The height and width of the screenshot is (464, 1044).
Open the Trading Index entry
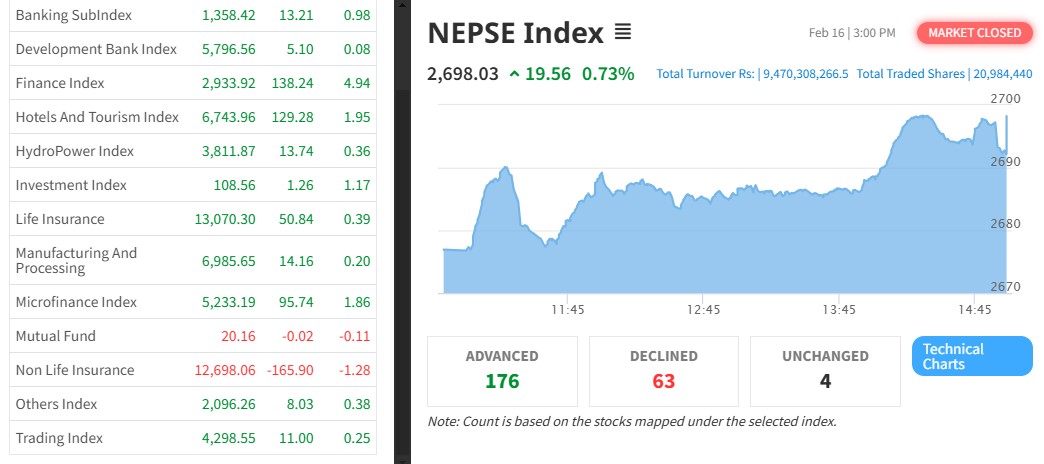(59, 438)
